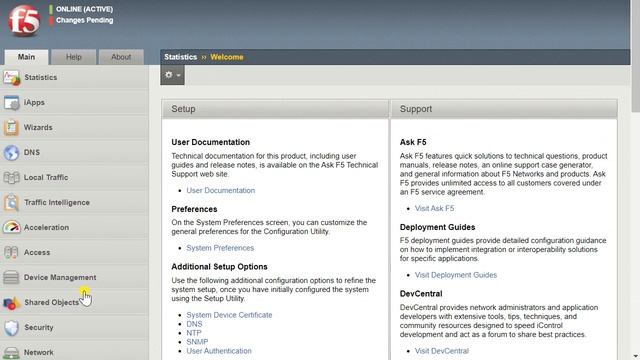Viewport: 640px width, 360px height.
Task: Open the DNS setup option link
Action: click(x=194, y=324)
